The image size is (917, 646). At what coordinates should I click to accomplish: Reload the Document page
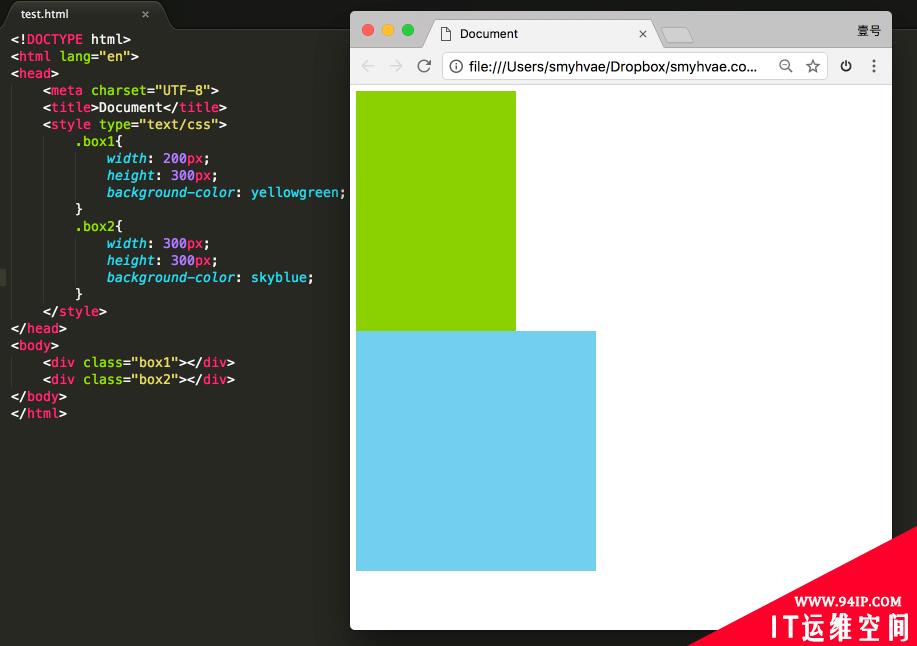pyautogui.click(x=424, y=66)
